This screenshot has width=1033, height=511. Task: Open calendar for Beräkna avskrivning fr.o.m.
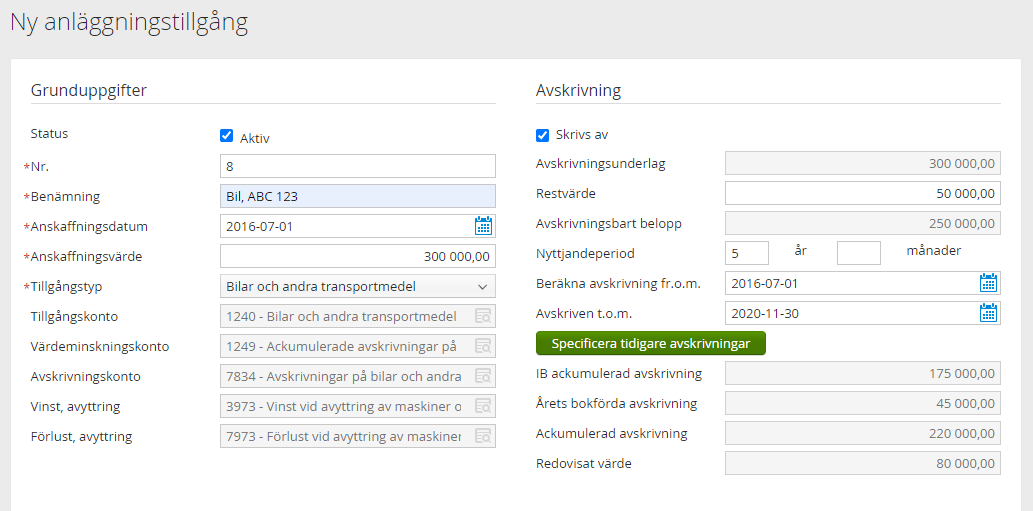click(988, 283)
